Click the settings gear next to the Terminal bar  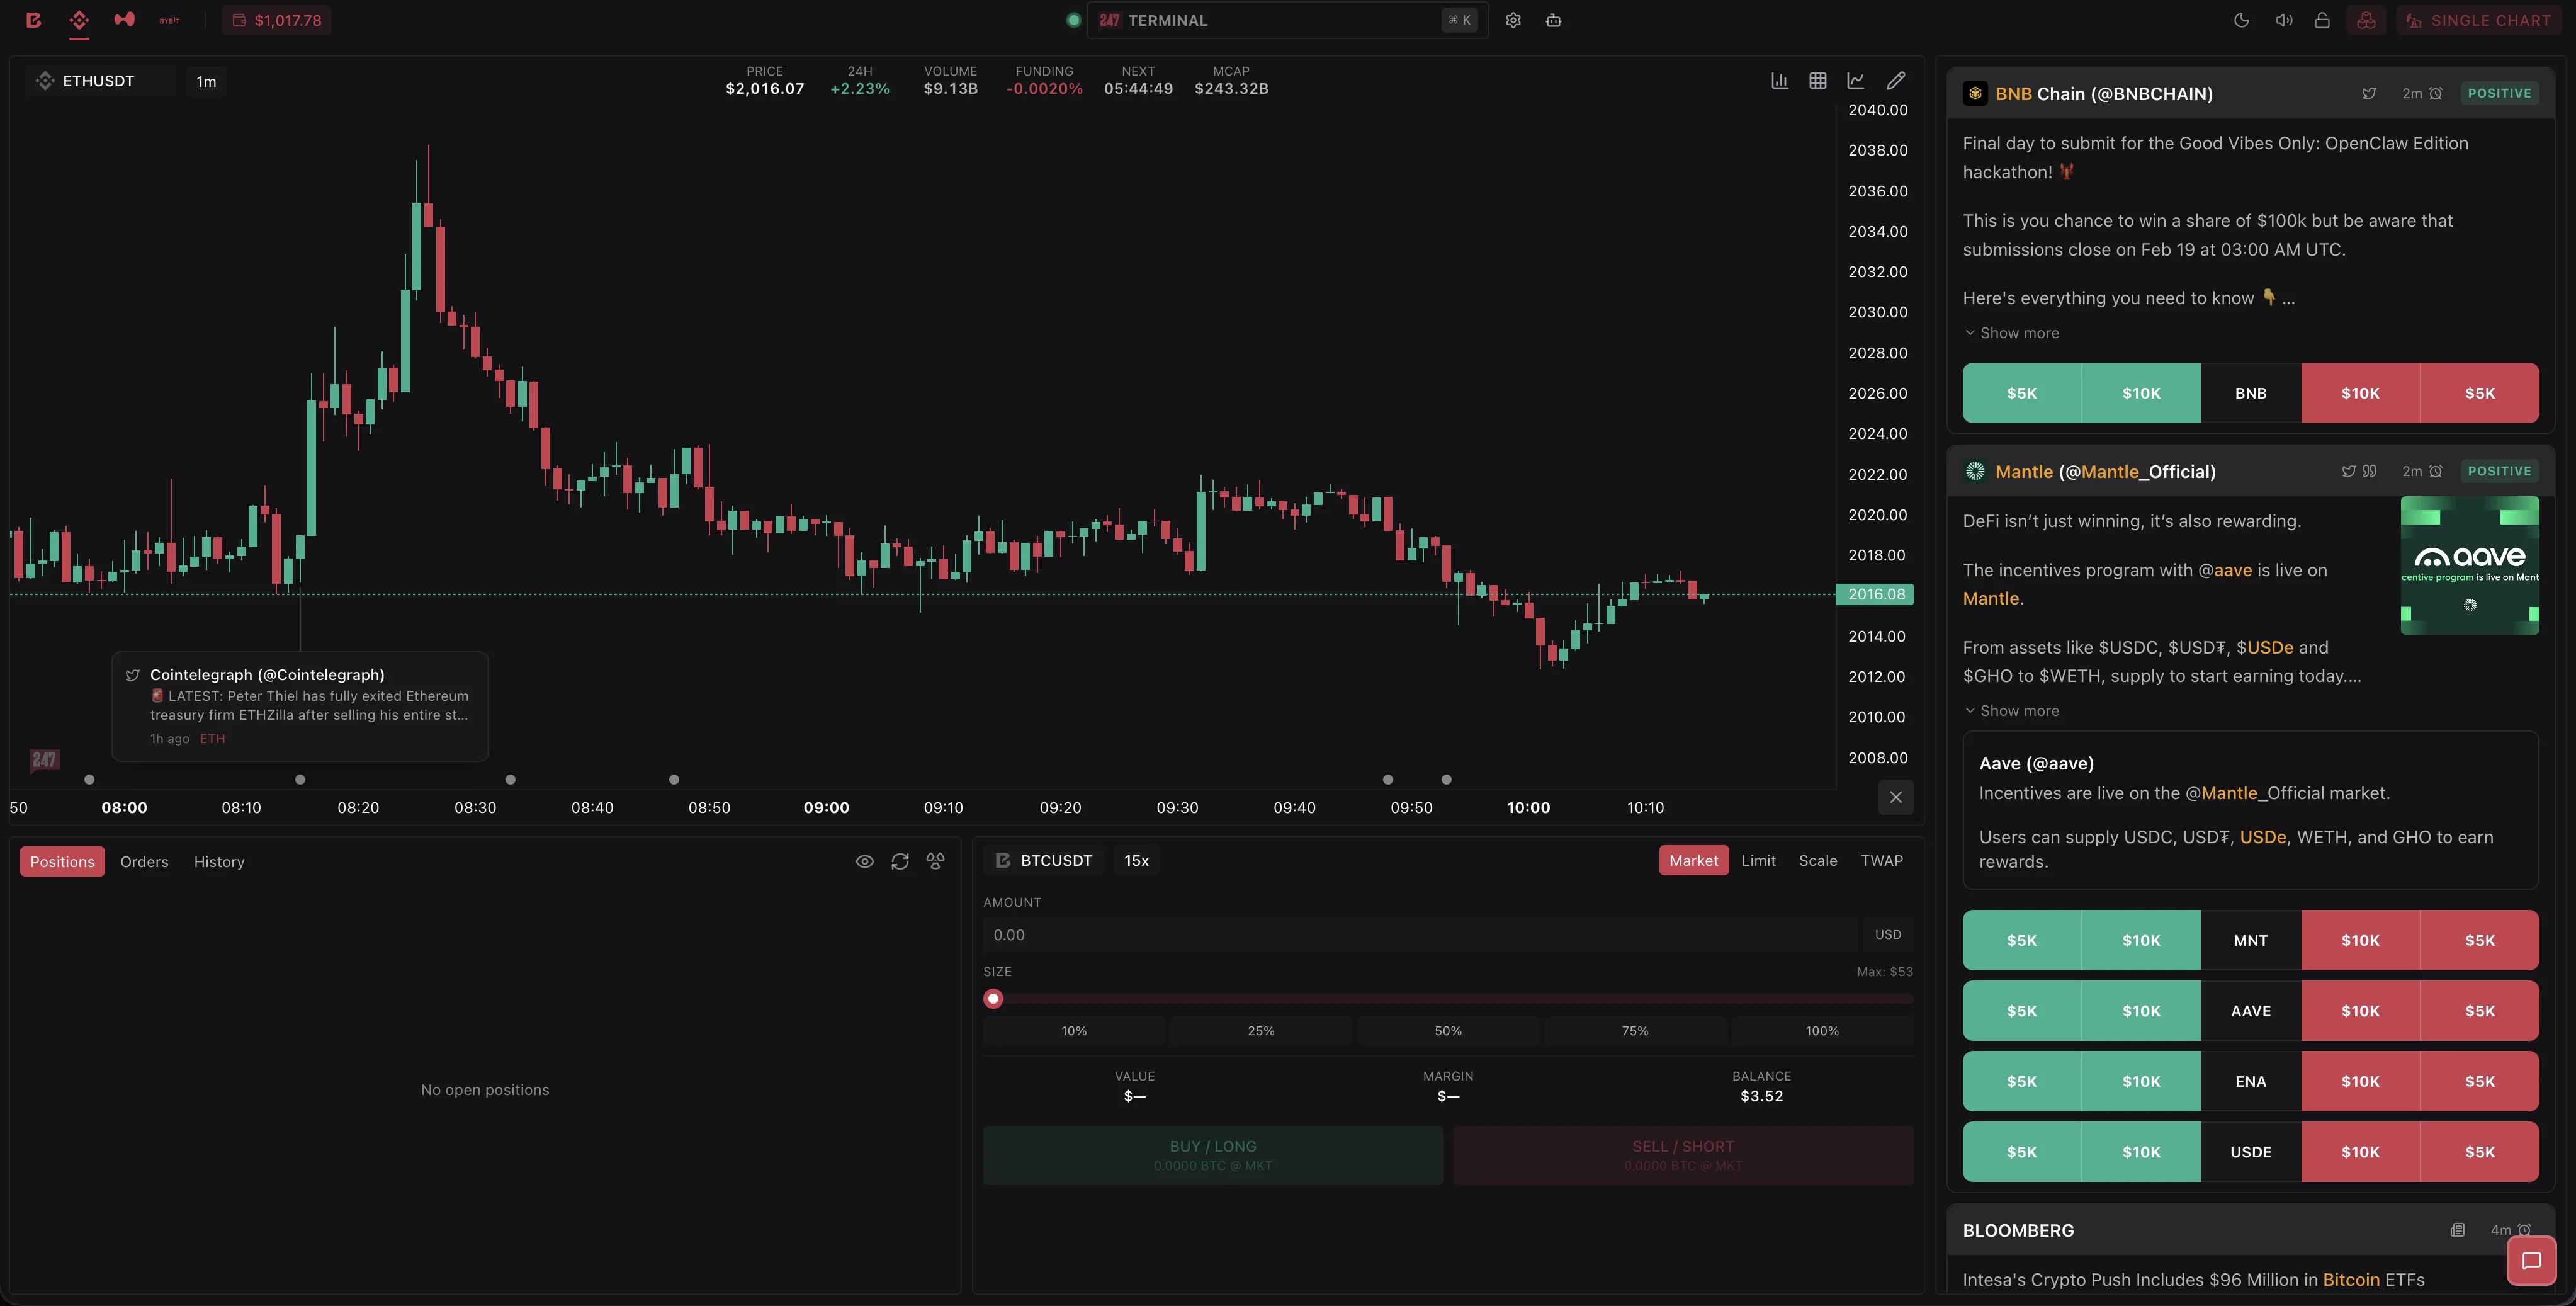point(1513,20)
